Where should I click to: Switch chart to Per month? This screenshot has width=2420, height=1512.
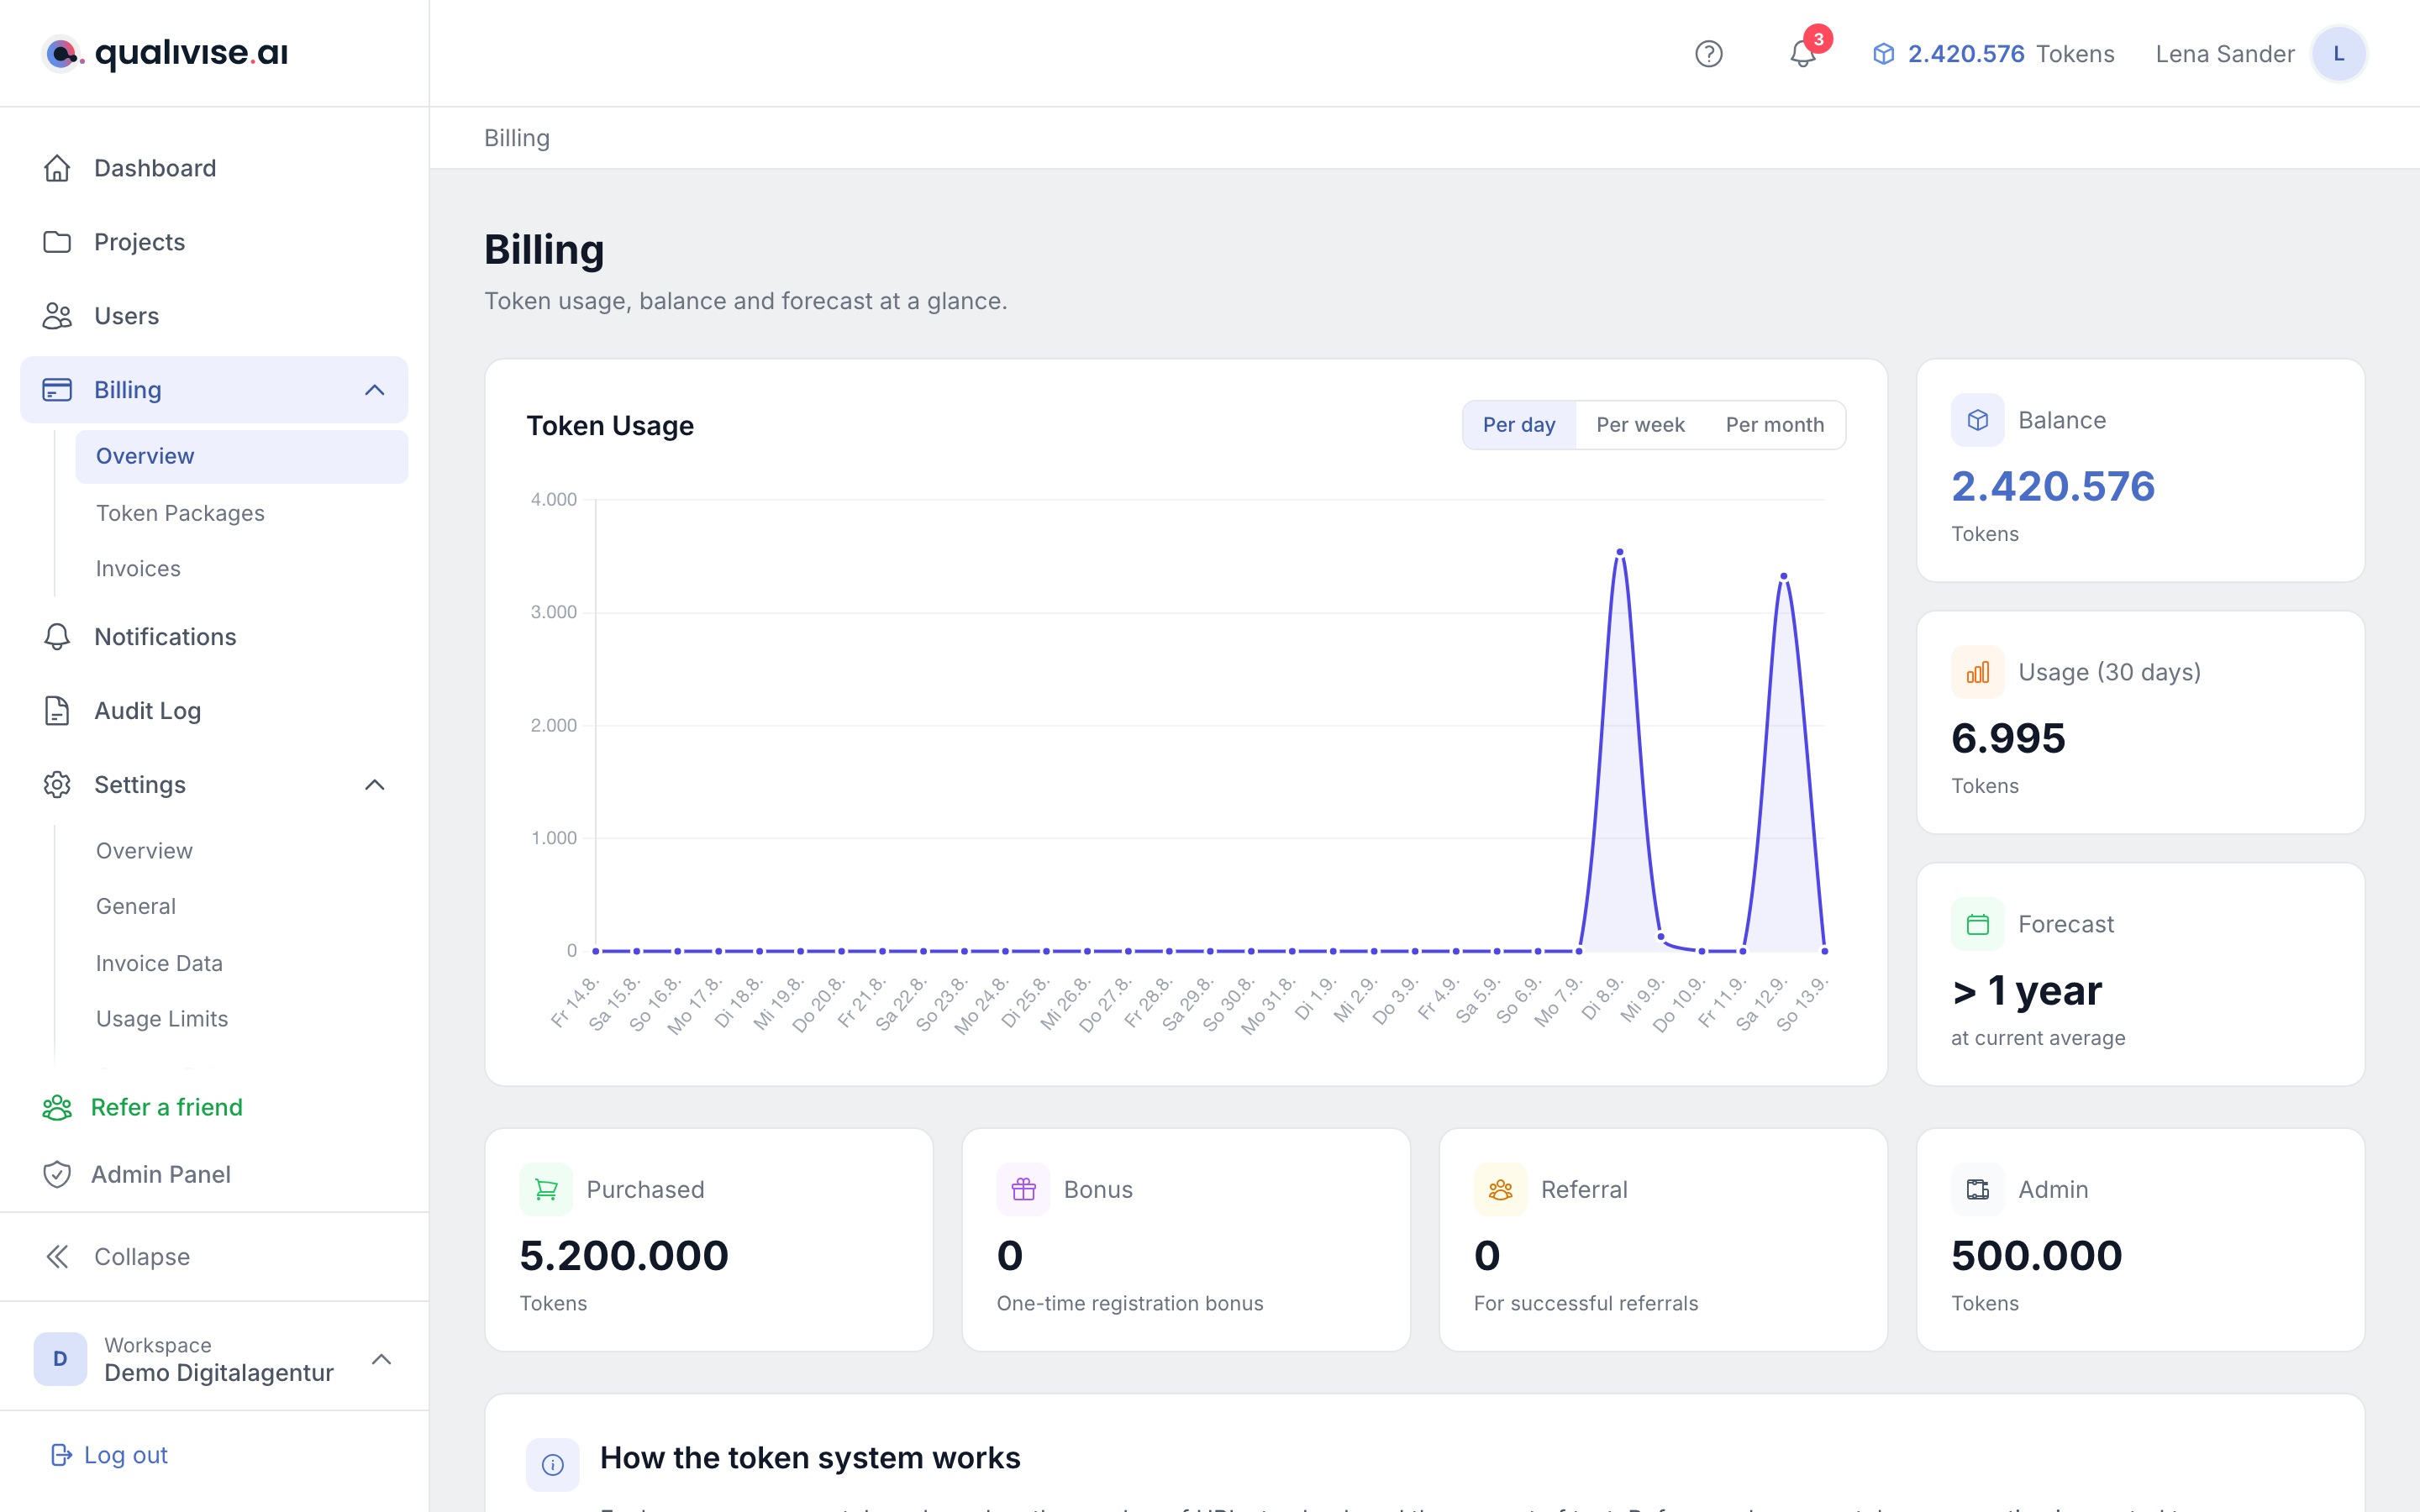(x=1775, y=425)
